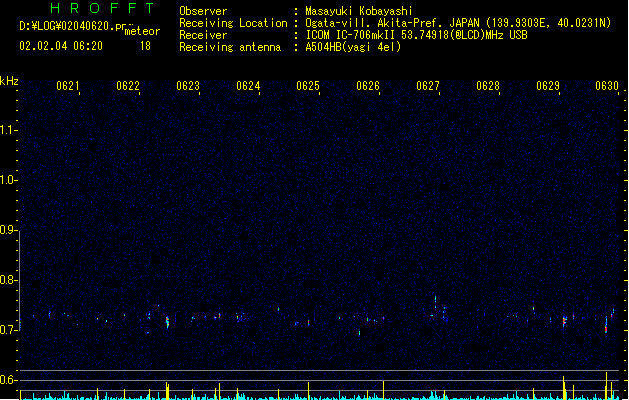Click receiver ICOM IC-706mkII frequency text

click(x=416, y=35)
